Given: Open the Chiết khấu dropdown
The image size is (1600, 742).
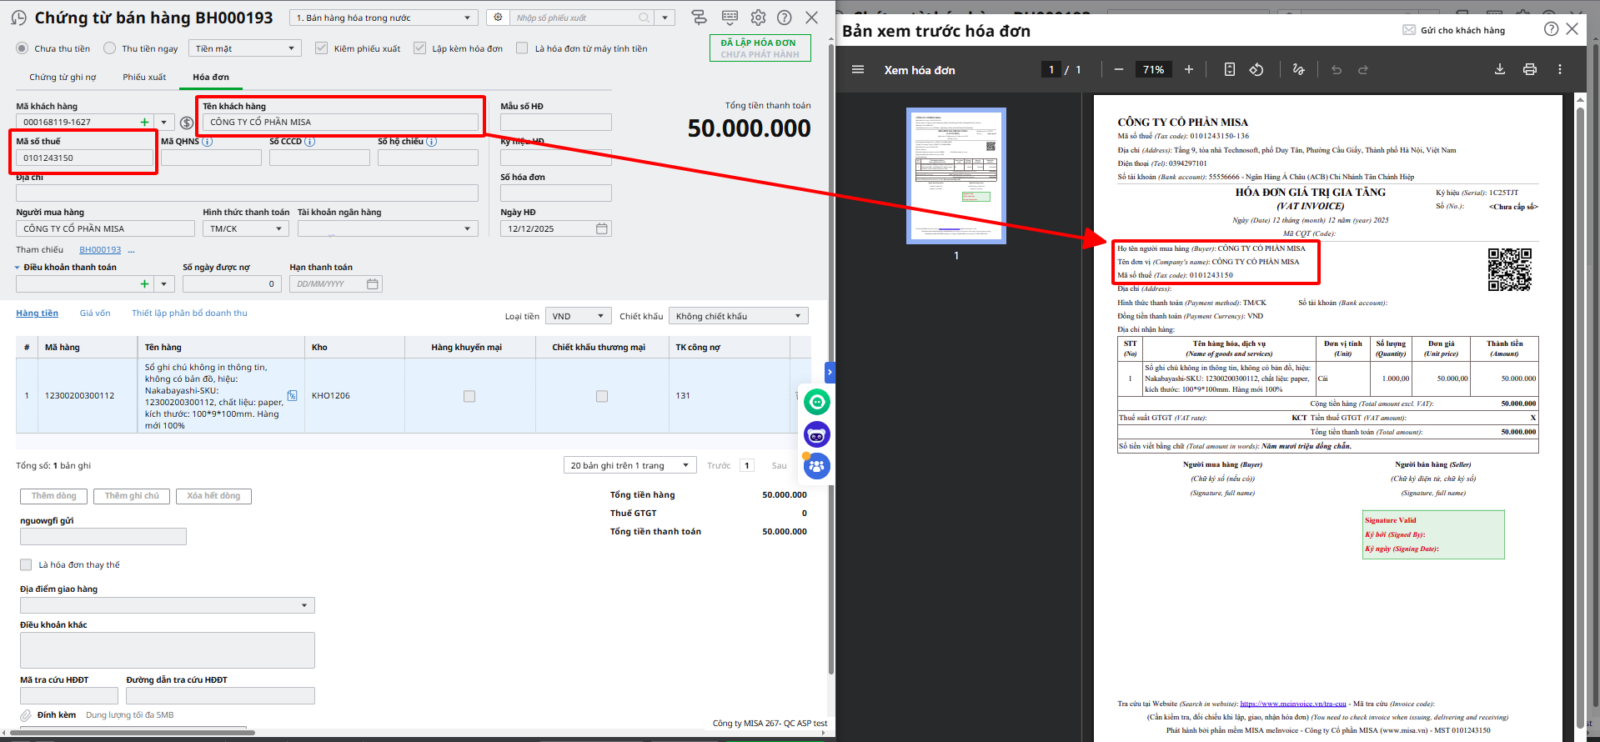Looking at the screenshot, I should [x=738, y=316].
